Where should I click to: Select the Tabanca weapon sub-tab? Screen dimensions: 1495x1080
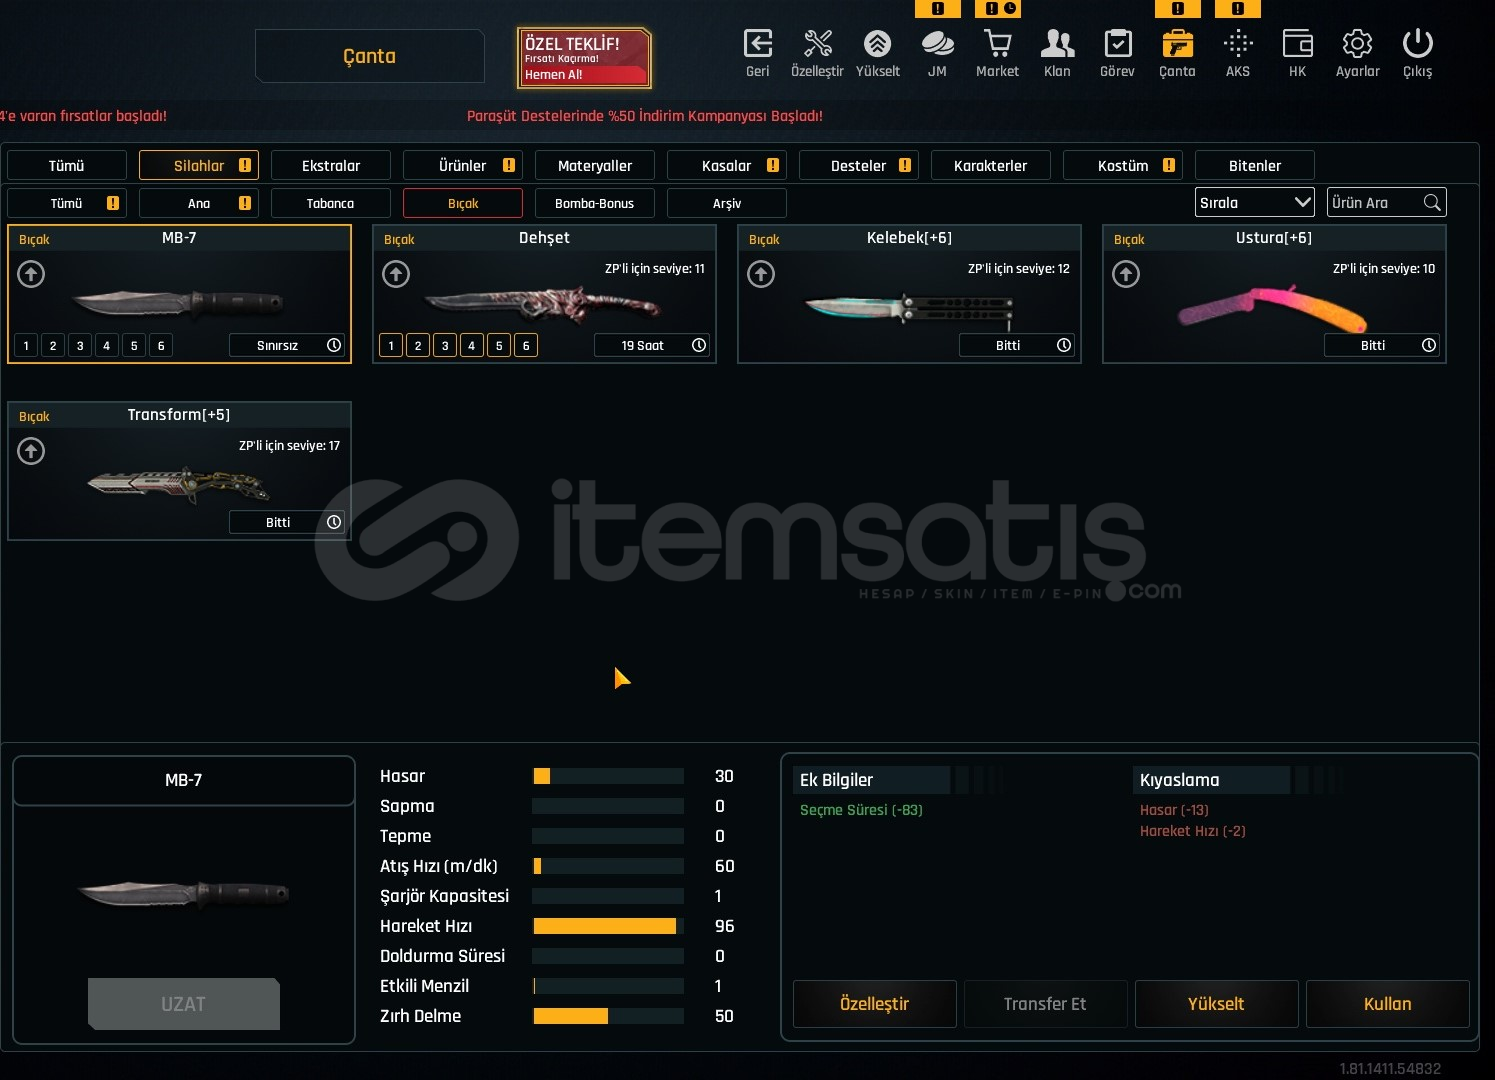coord(330,204)
